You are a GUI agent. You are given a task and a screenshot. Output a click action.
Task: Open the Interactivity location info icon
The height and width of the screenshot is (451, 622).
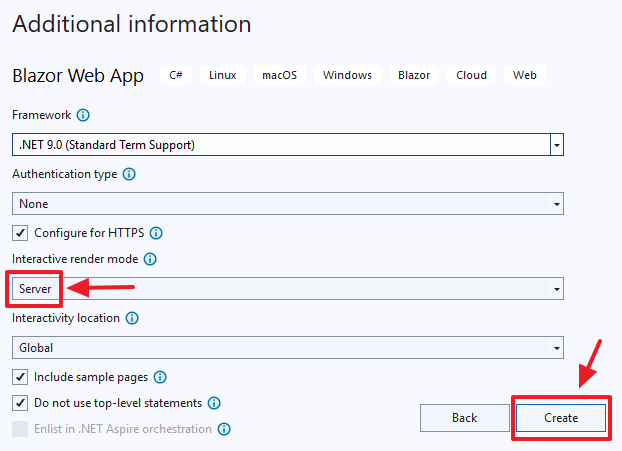pos(132,318)
